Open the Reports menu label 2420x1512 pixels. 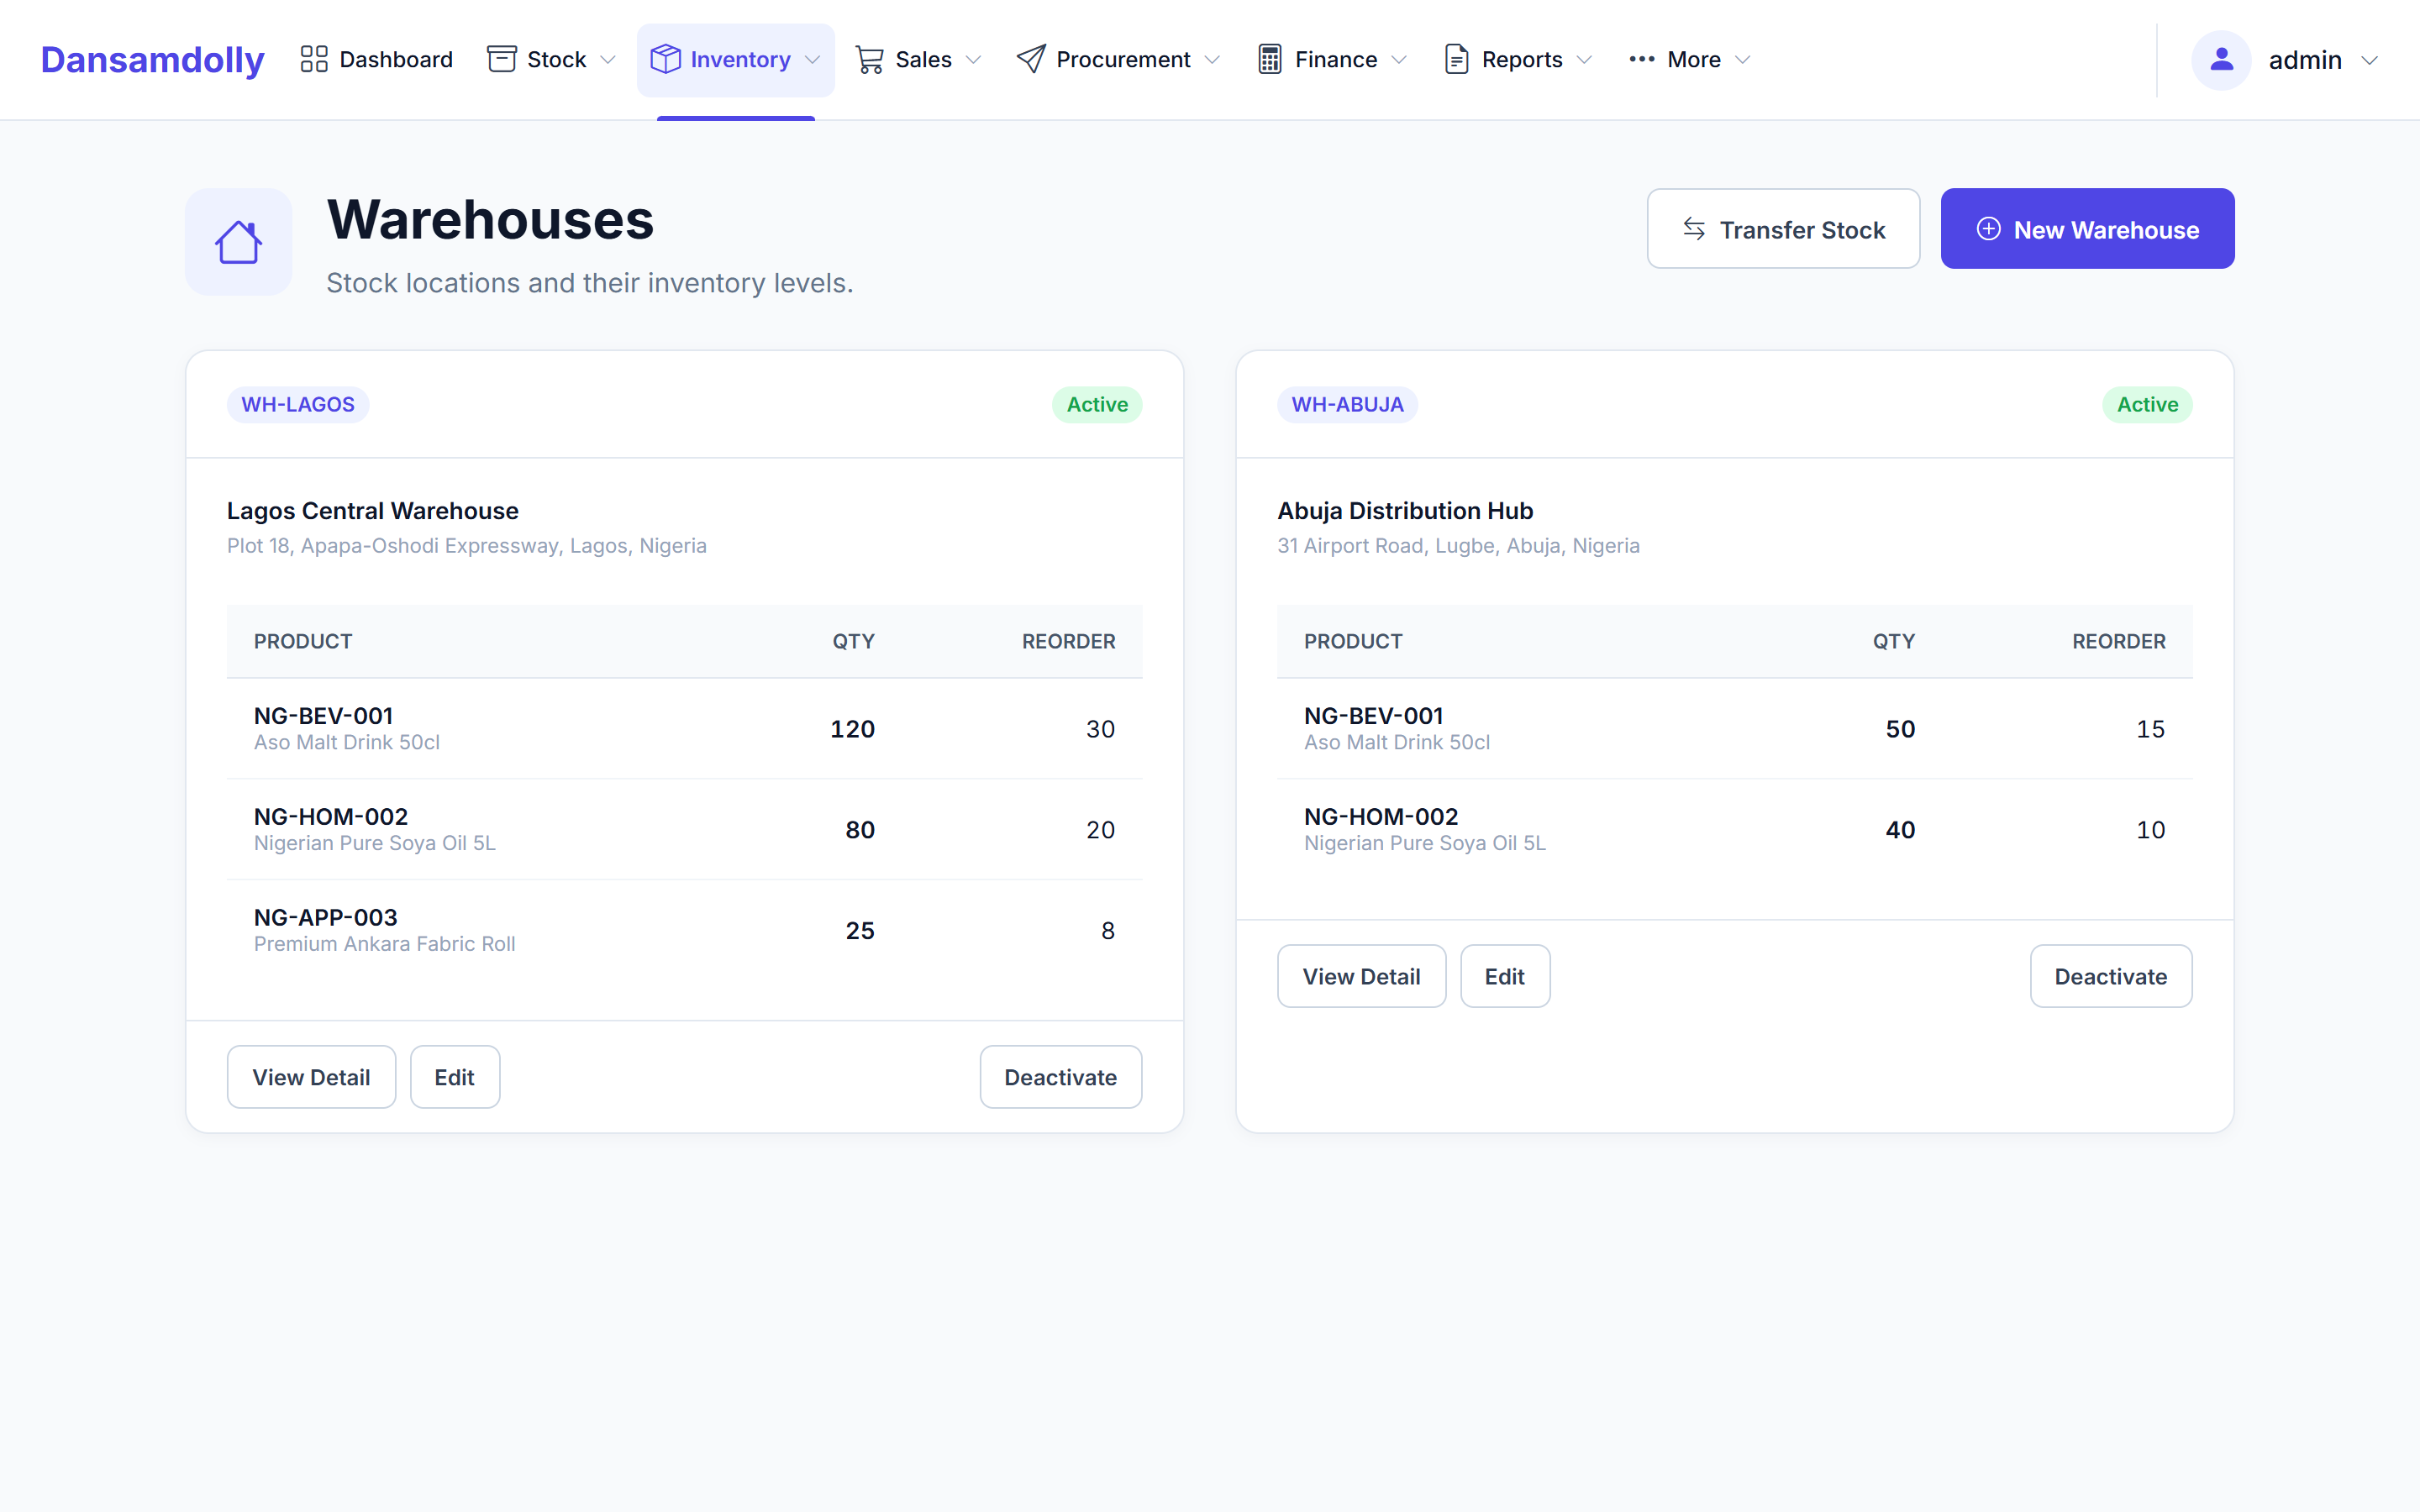1522,60
